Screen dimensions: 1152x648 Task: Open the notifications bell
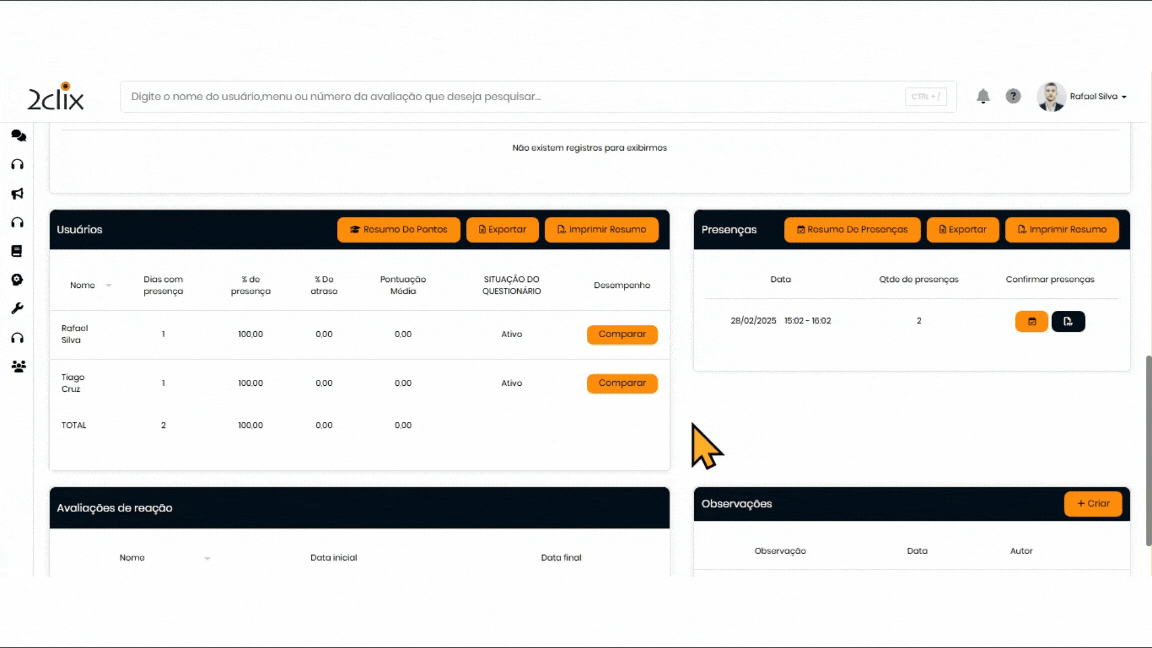point(983,97)
